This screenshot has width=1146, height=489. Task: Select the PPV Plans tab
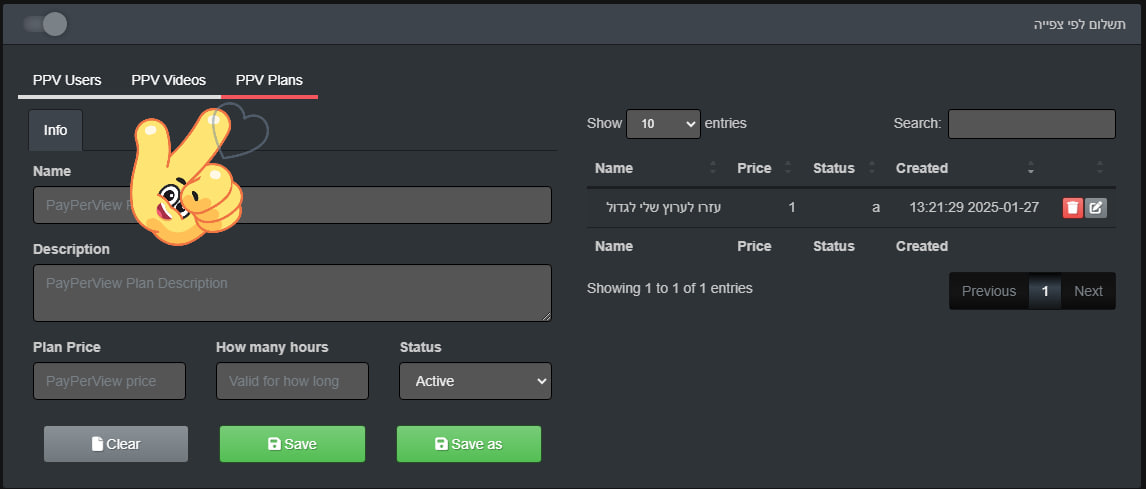pyautogui.click(x=269, y=80)
